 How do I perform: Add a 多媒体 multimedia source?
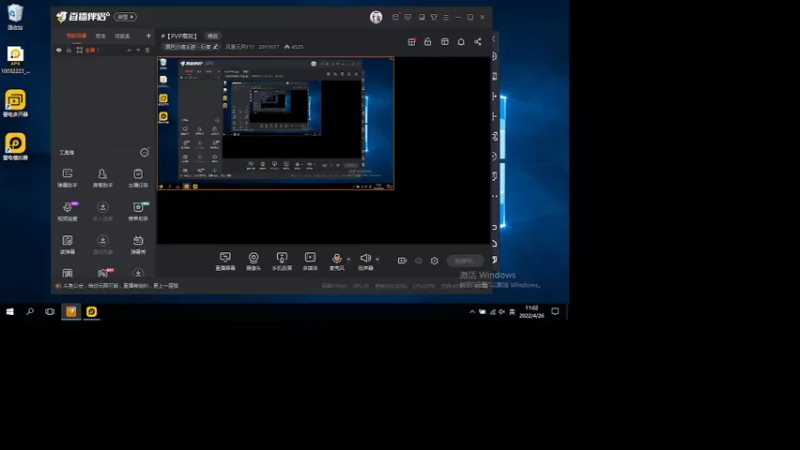(x=310, y=261)
